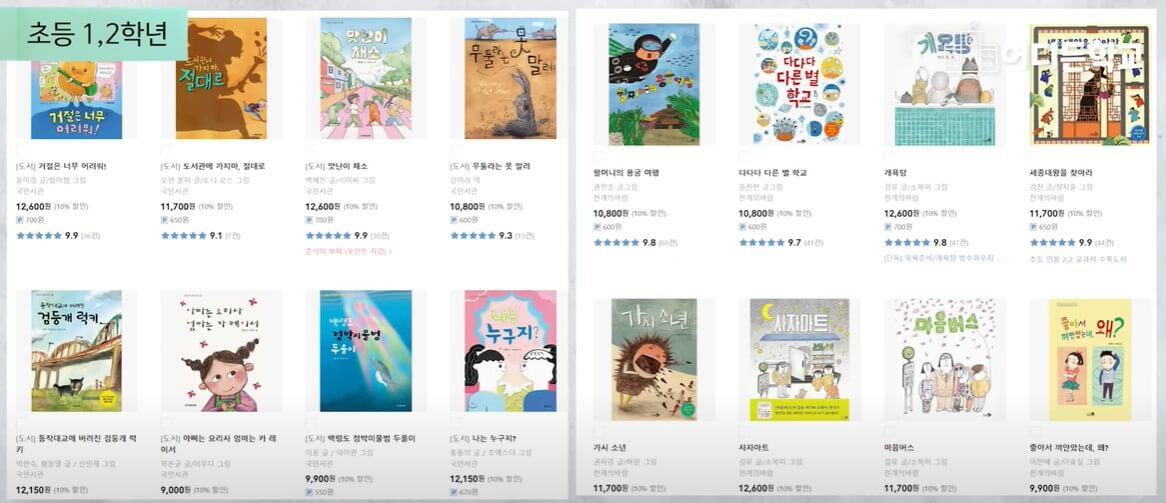Open the 사자마트 book title link
This screenshot has height=503, width=1166.
pyautogui.click(x=754, y=448)
